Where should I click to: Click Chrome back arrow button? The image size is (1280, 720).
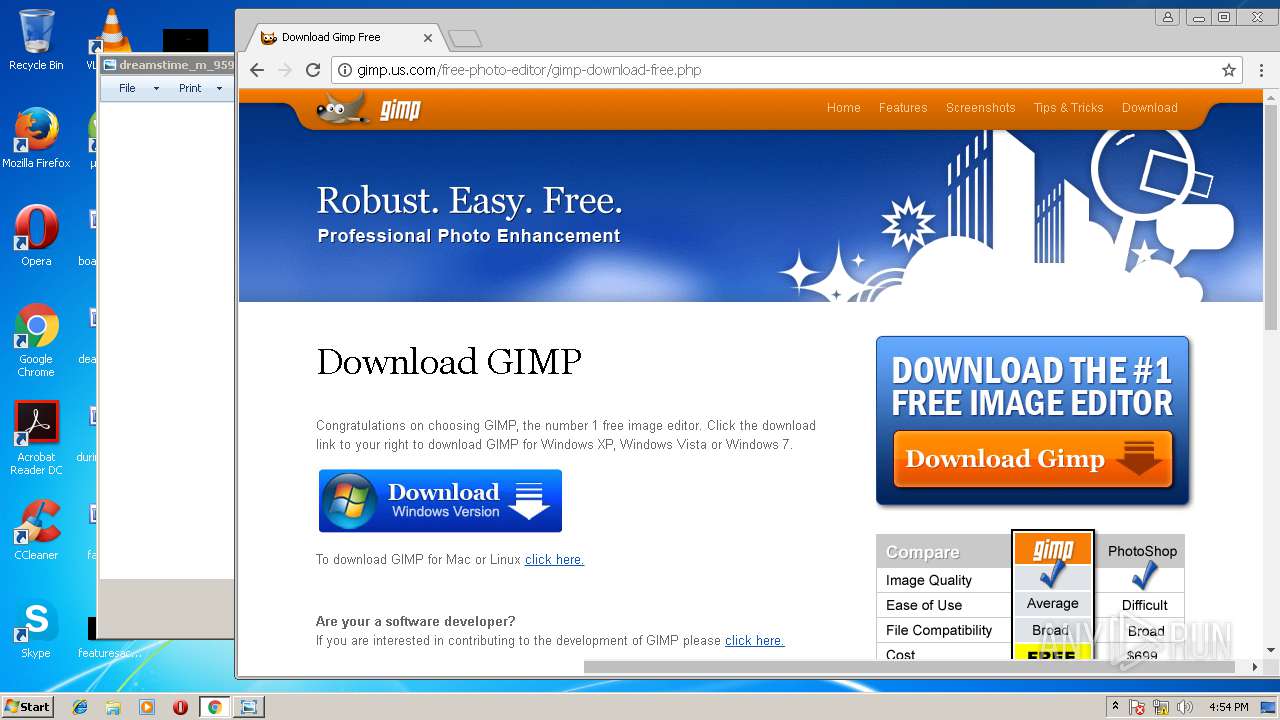pyautogui.click(x=257, y=70)
